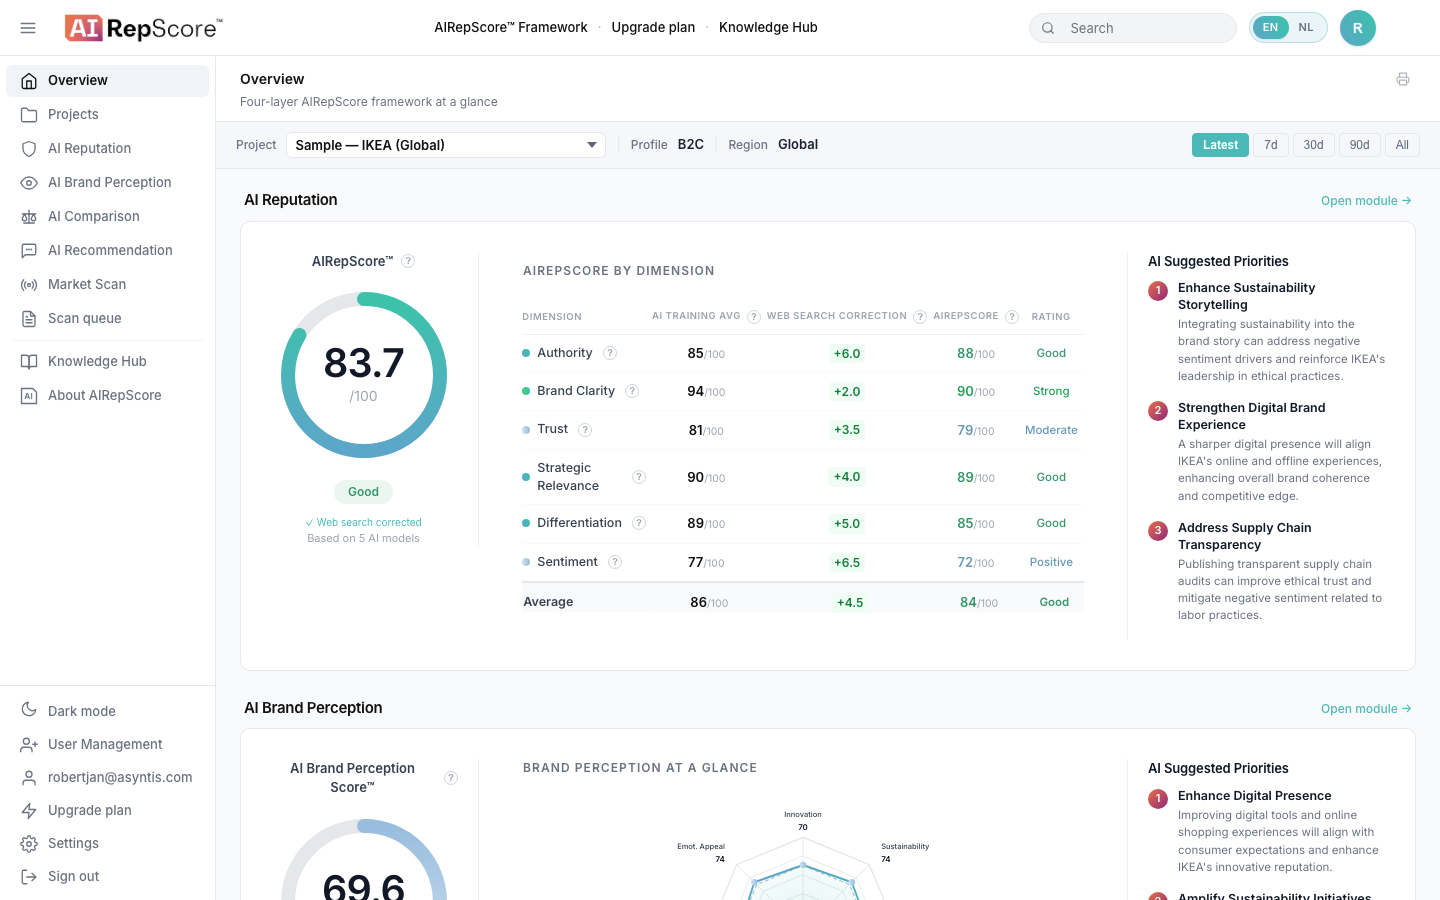Open Scan queue in sidebar

click(x=107, y=318)
